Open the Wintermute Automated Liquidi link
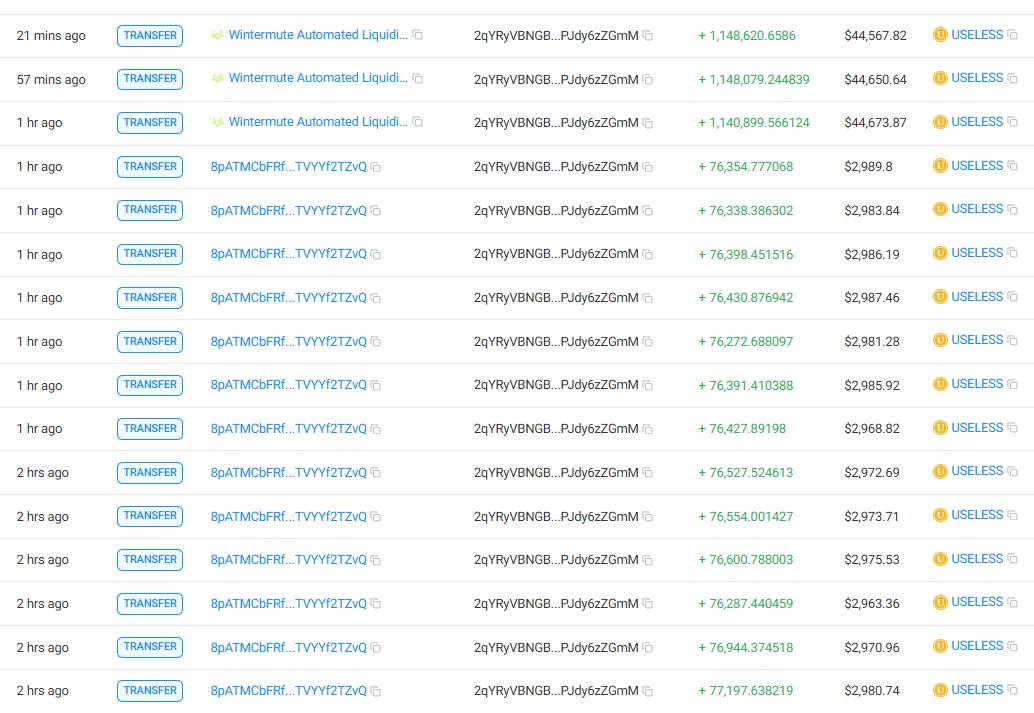1034x713 pixels. tap(317, 34)
